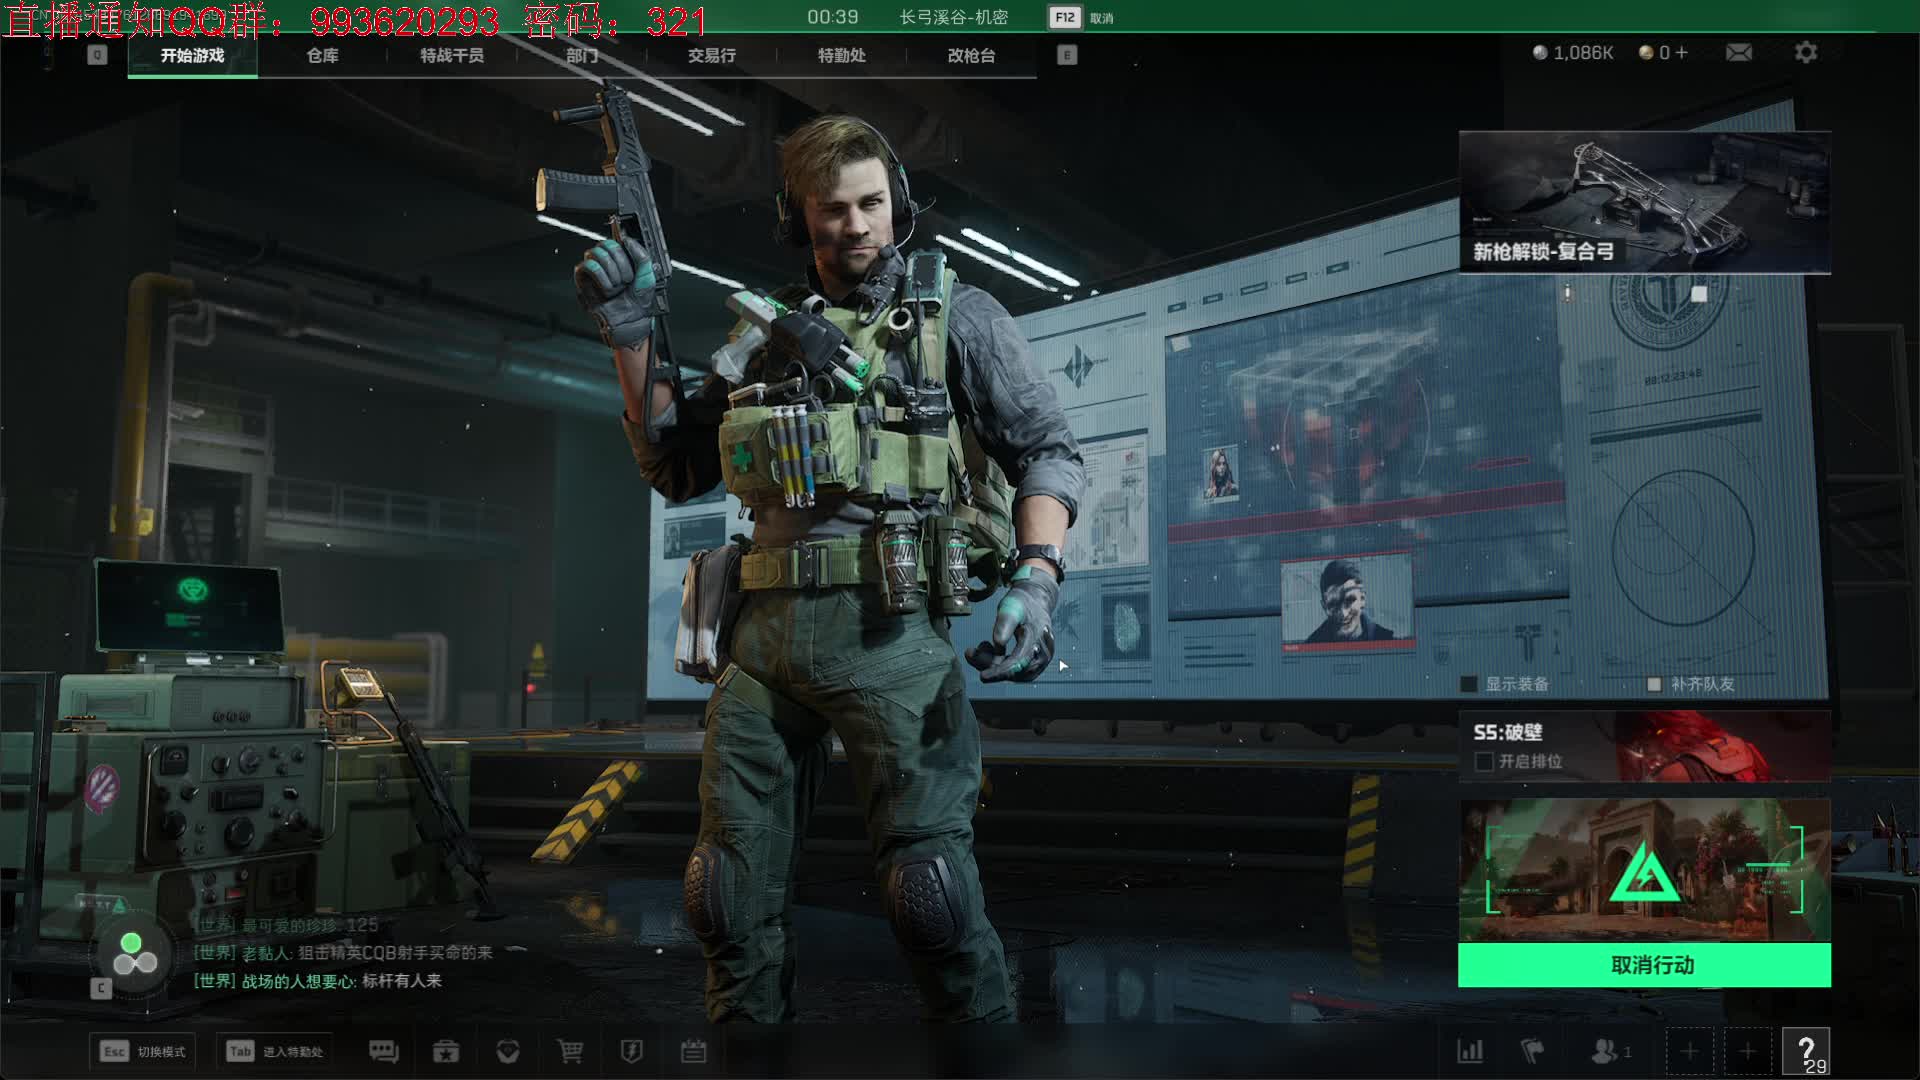This screenshot has width=1920, height=1080.
Task: Click the plus next to gold currency 0
Action: (x=1681, y=52)
